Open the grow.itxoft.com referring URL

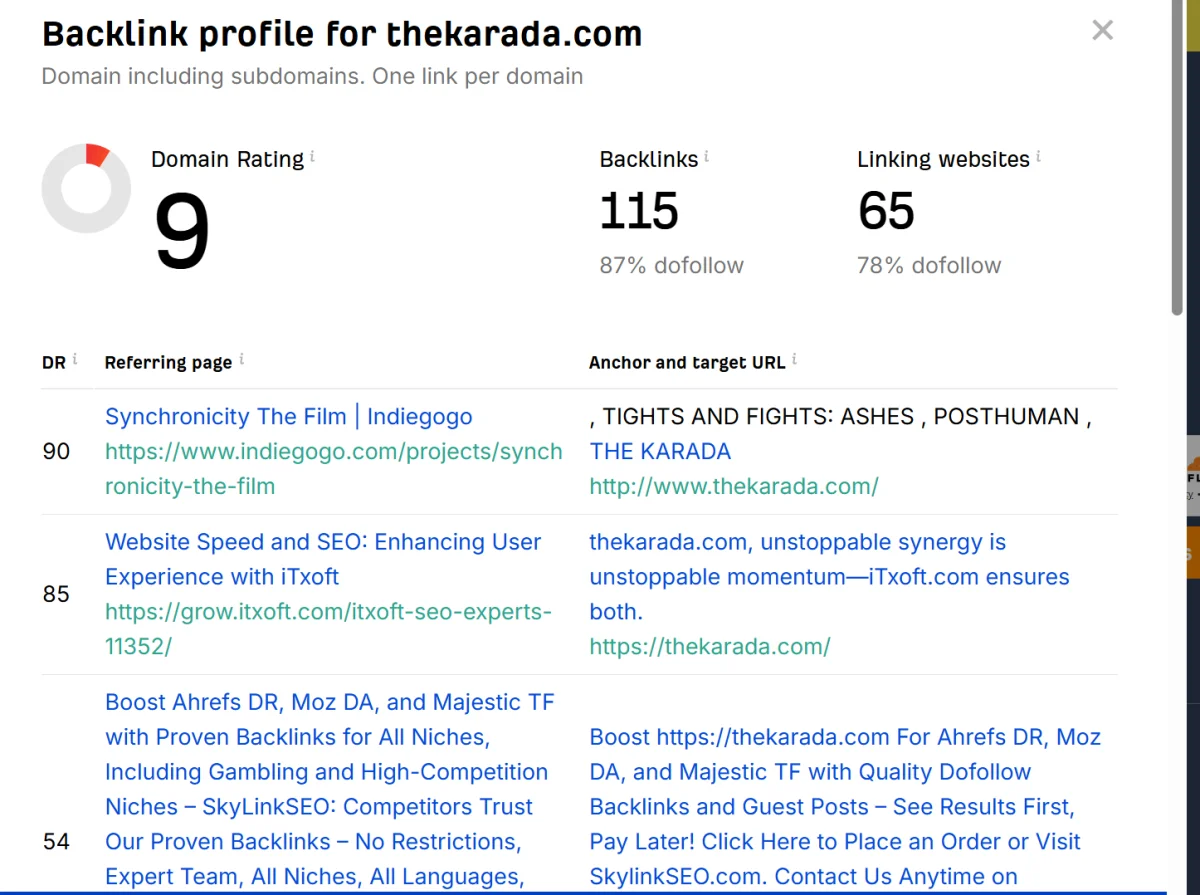(x=328, y=629)
